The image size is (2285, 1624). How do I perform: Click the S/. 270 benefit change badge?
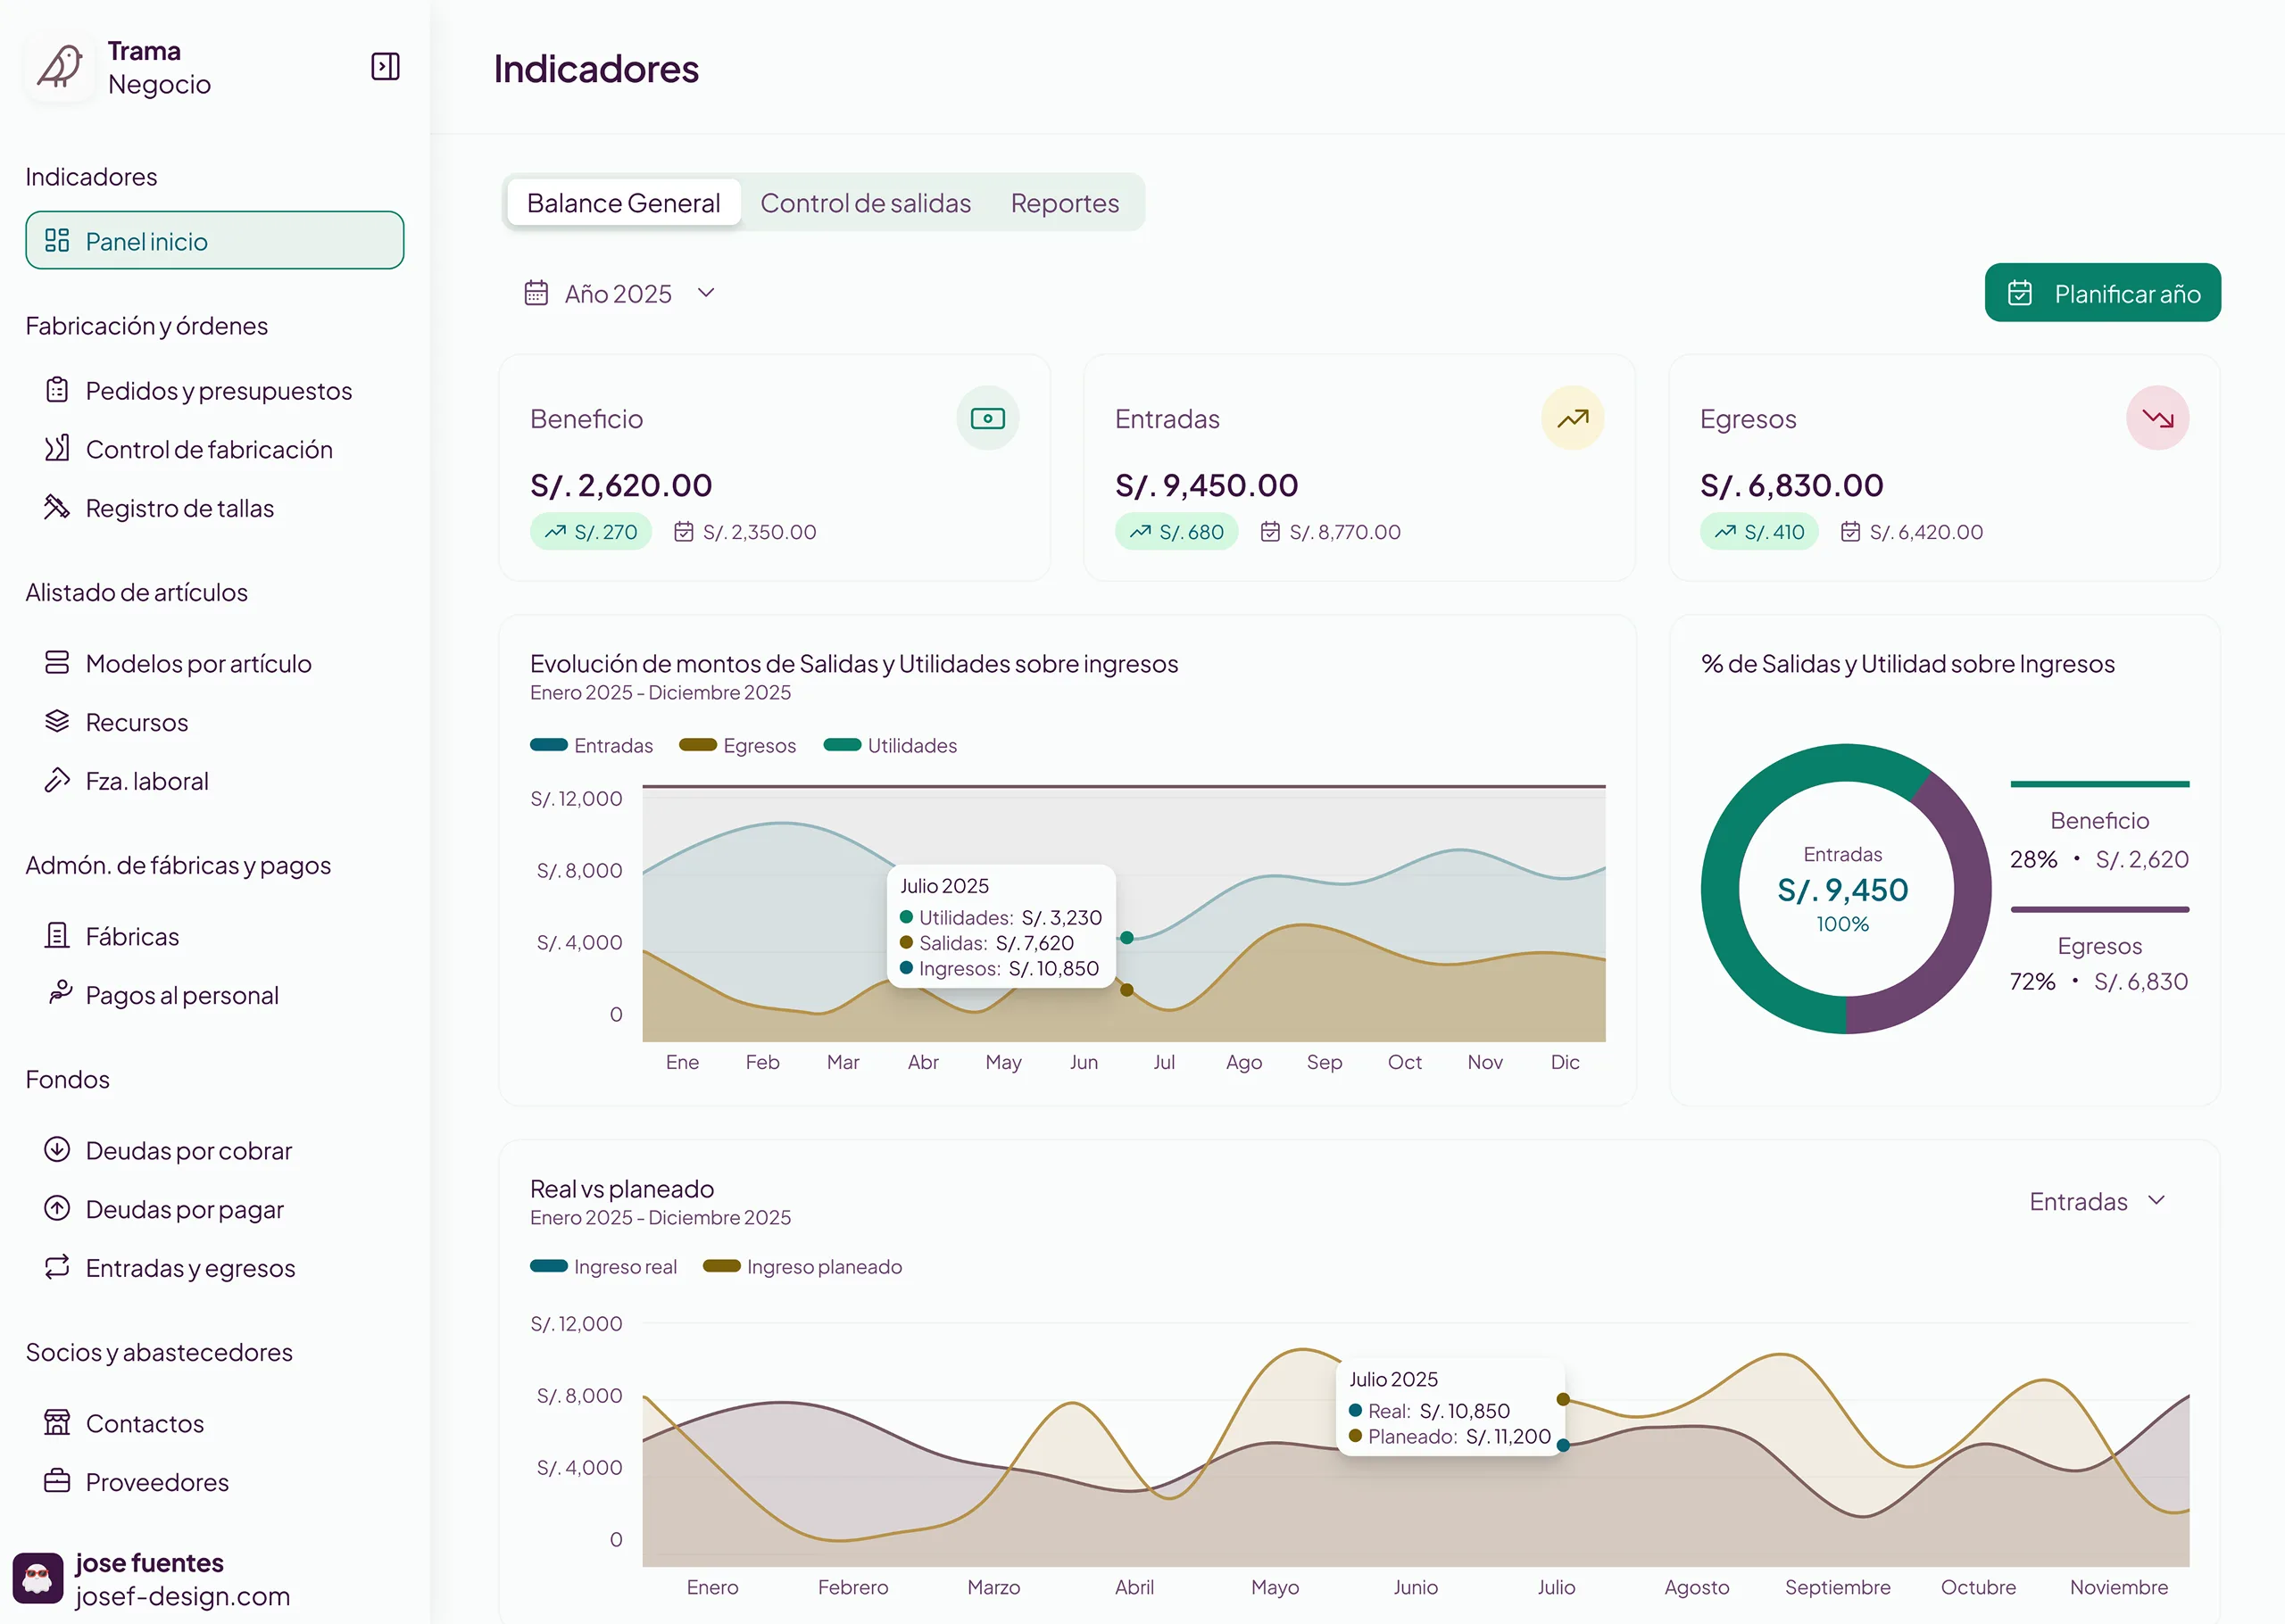click(591, 532)
